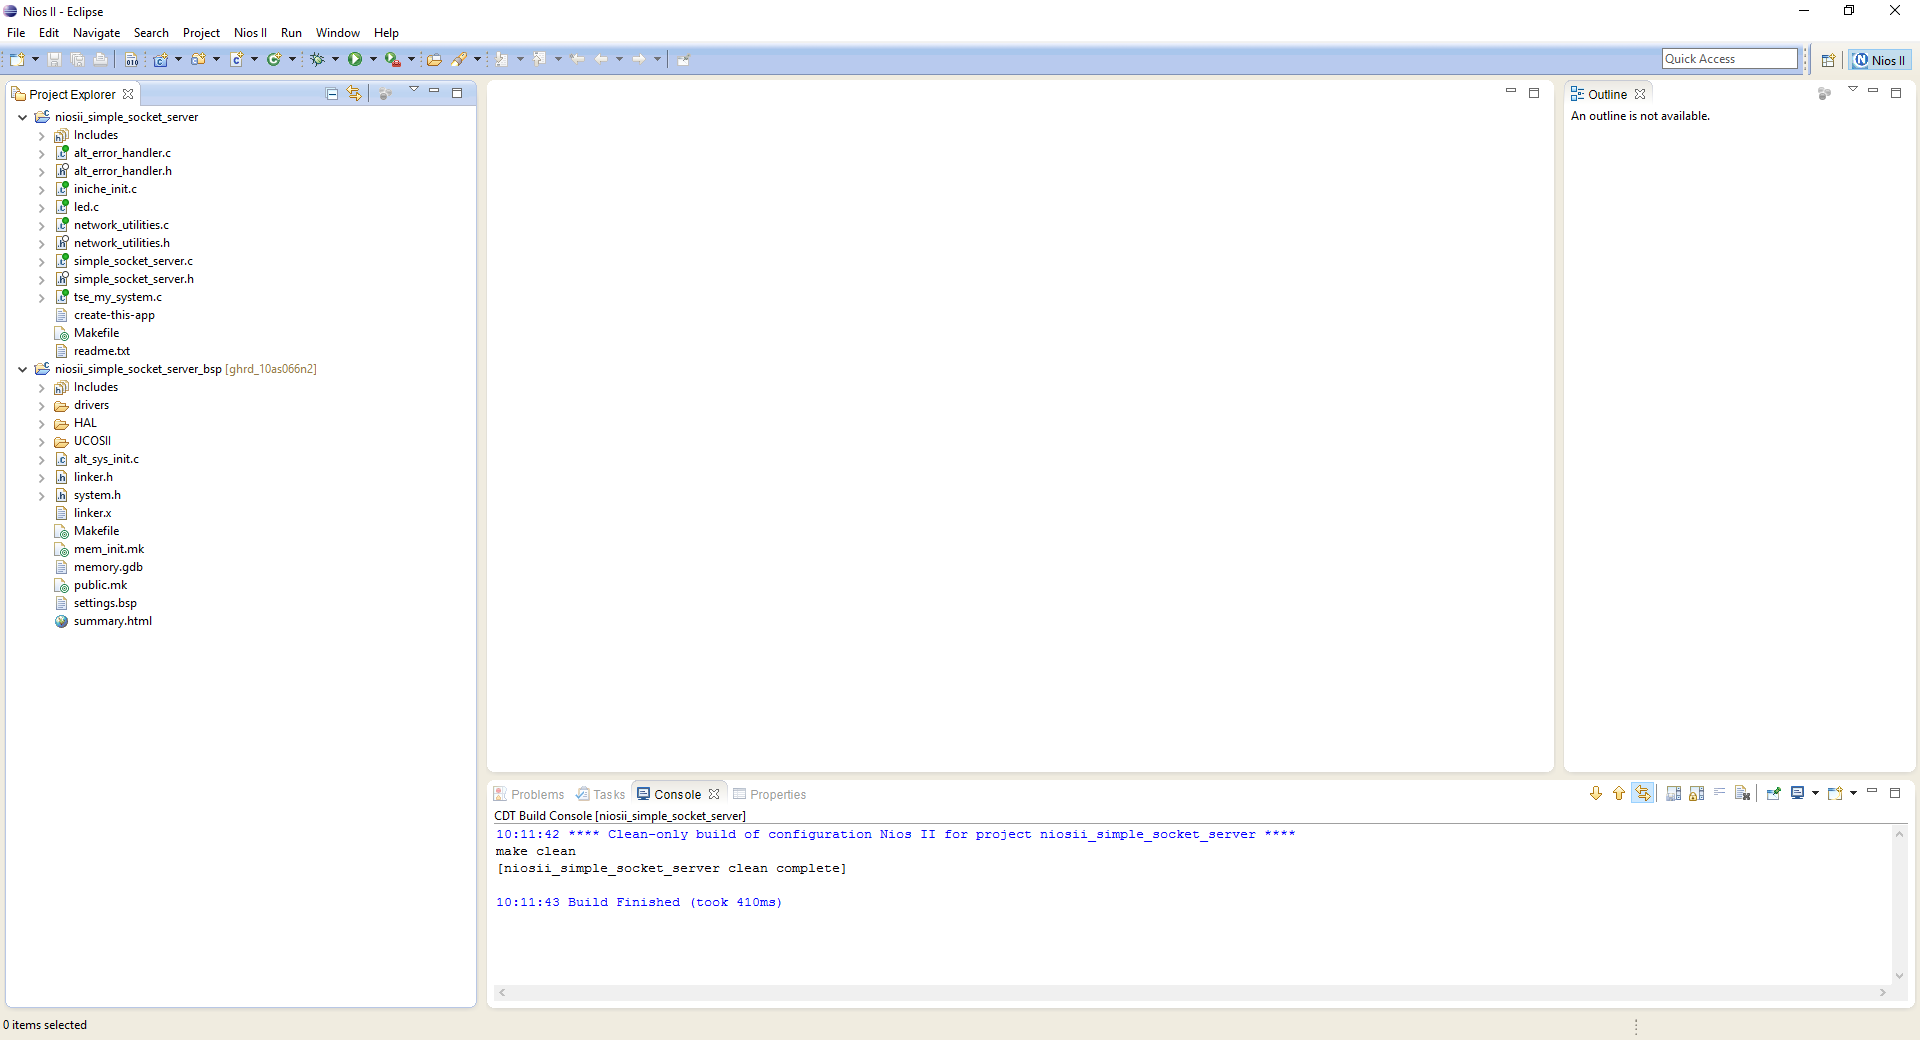Expand the UCOSII folder
The image size is (1920, 1040).
pos(41,441)
